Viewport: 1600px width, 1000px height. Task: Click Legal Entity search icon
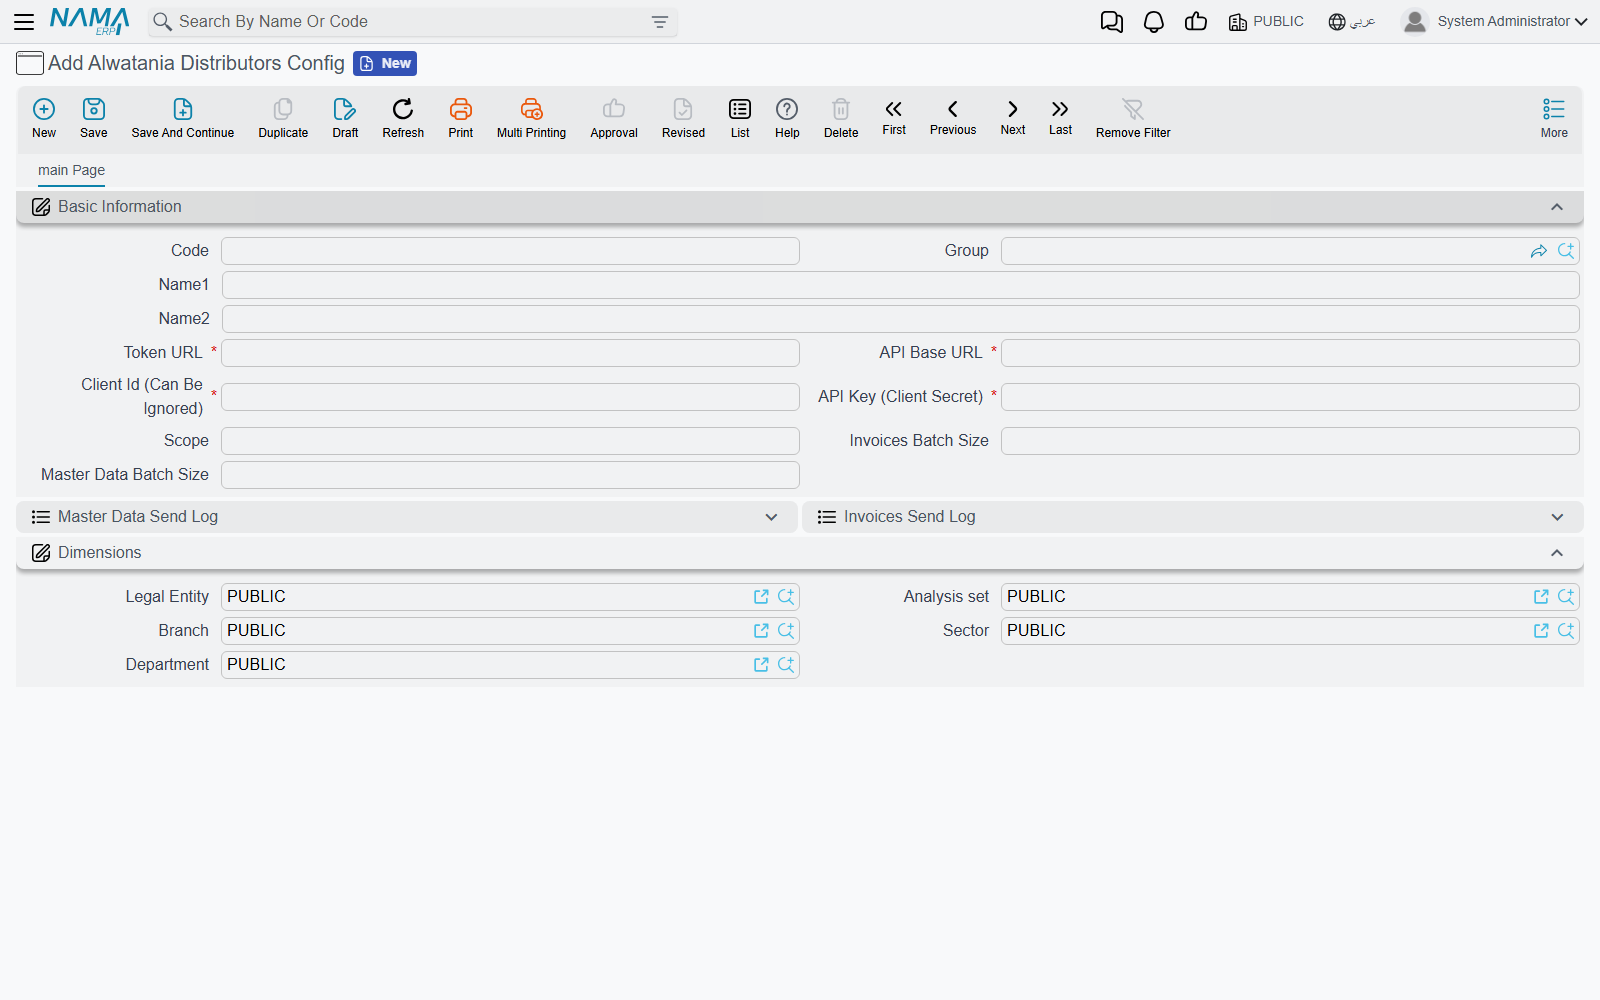click(786, 597)
